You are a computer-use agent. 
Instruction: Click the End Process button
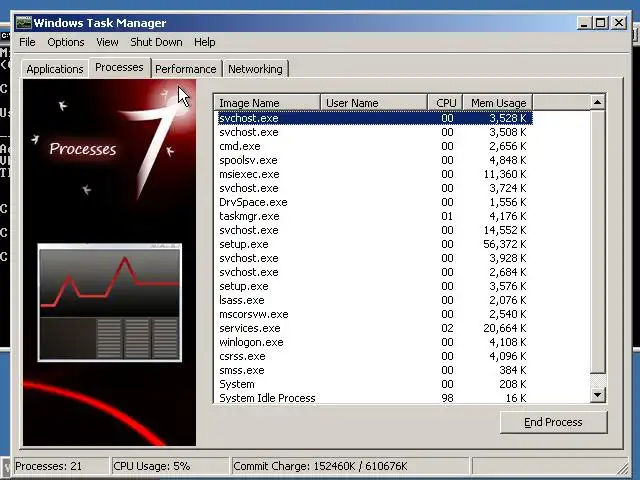[x=553, y=422]
